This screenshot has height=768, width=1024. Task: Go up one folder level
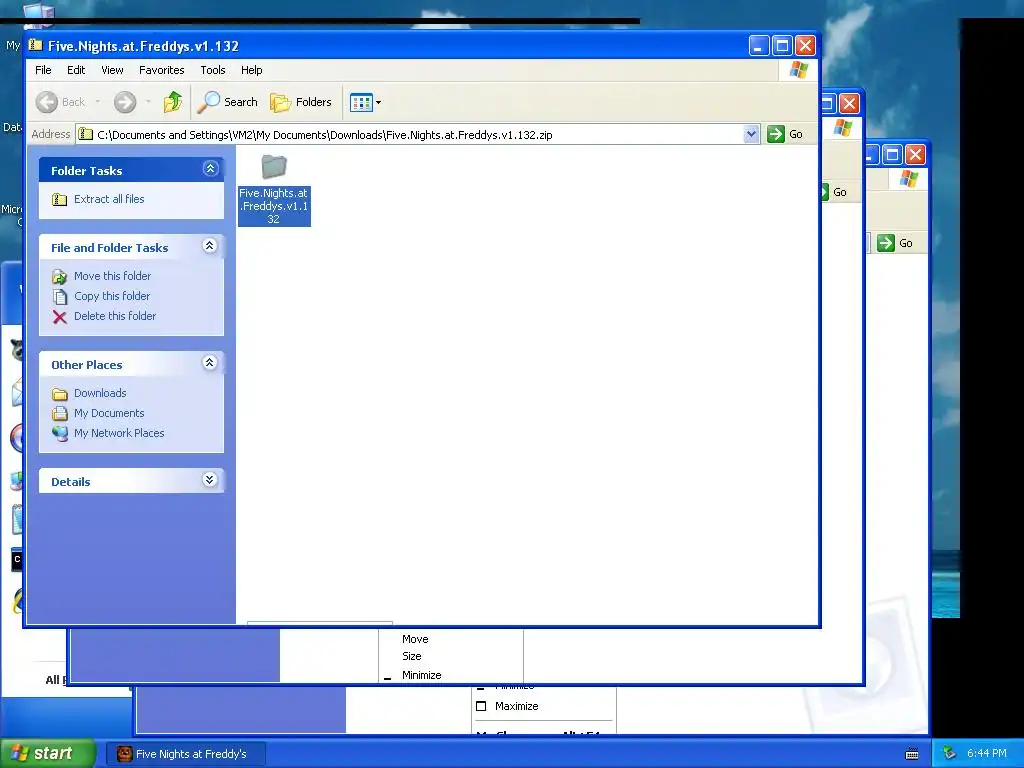(x=173, y=102)
